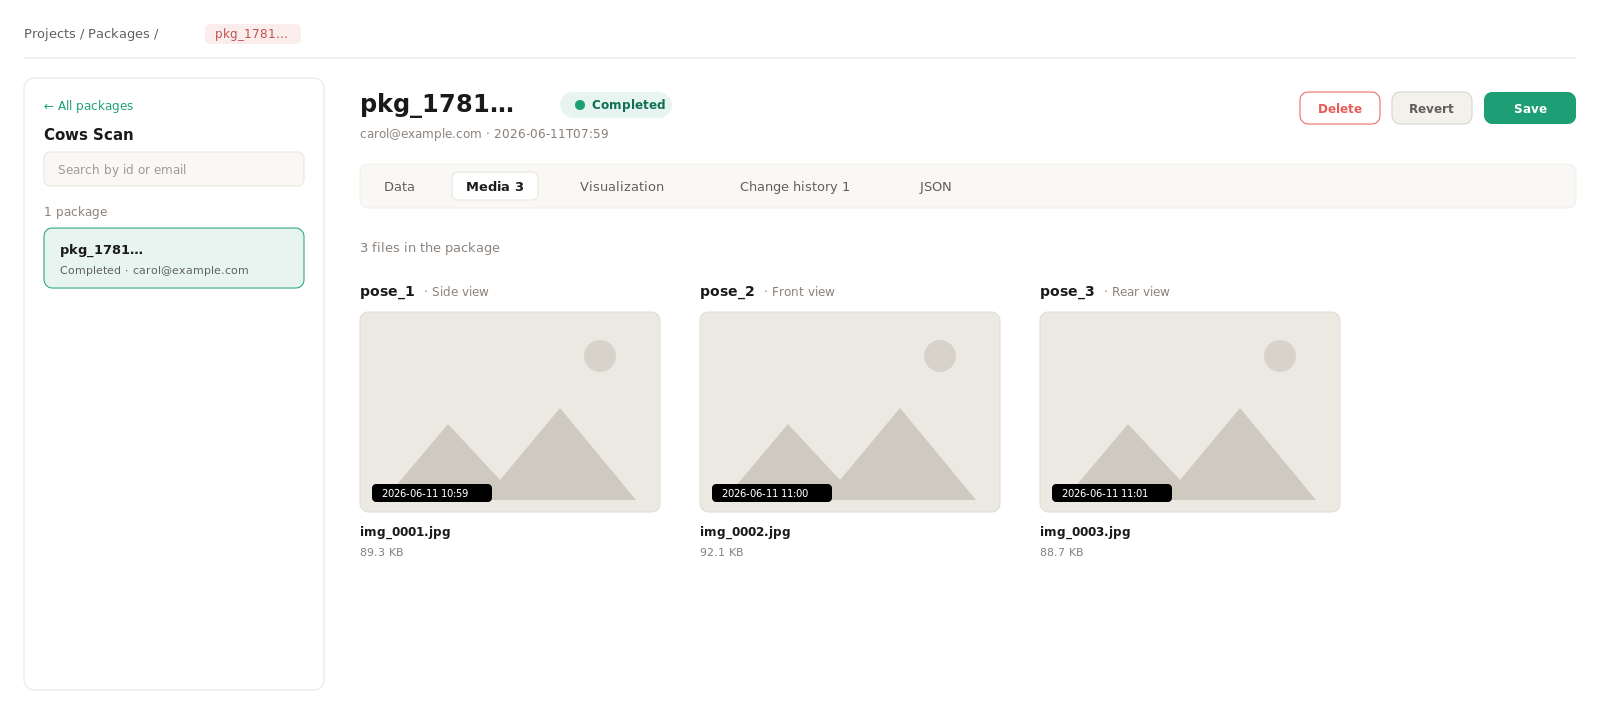Click the pose_2 heading
The image size is (1600, 720).
coord(727,291)
